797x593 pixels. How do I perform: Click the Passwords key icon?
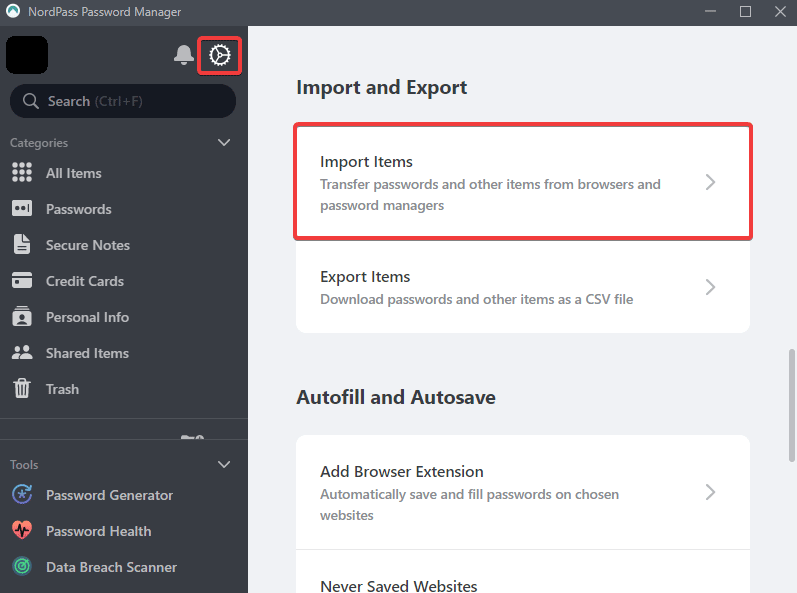click(x=22, y=208)
